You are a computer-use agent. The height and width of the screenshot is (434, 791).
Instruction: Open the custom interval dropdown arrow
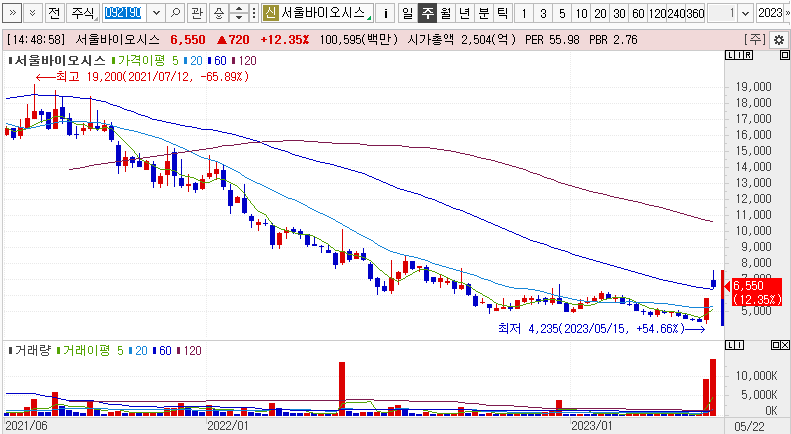[x=746, y=13]
